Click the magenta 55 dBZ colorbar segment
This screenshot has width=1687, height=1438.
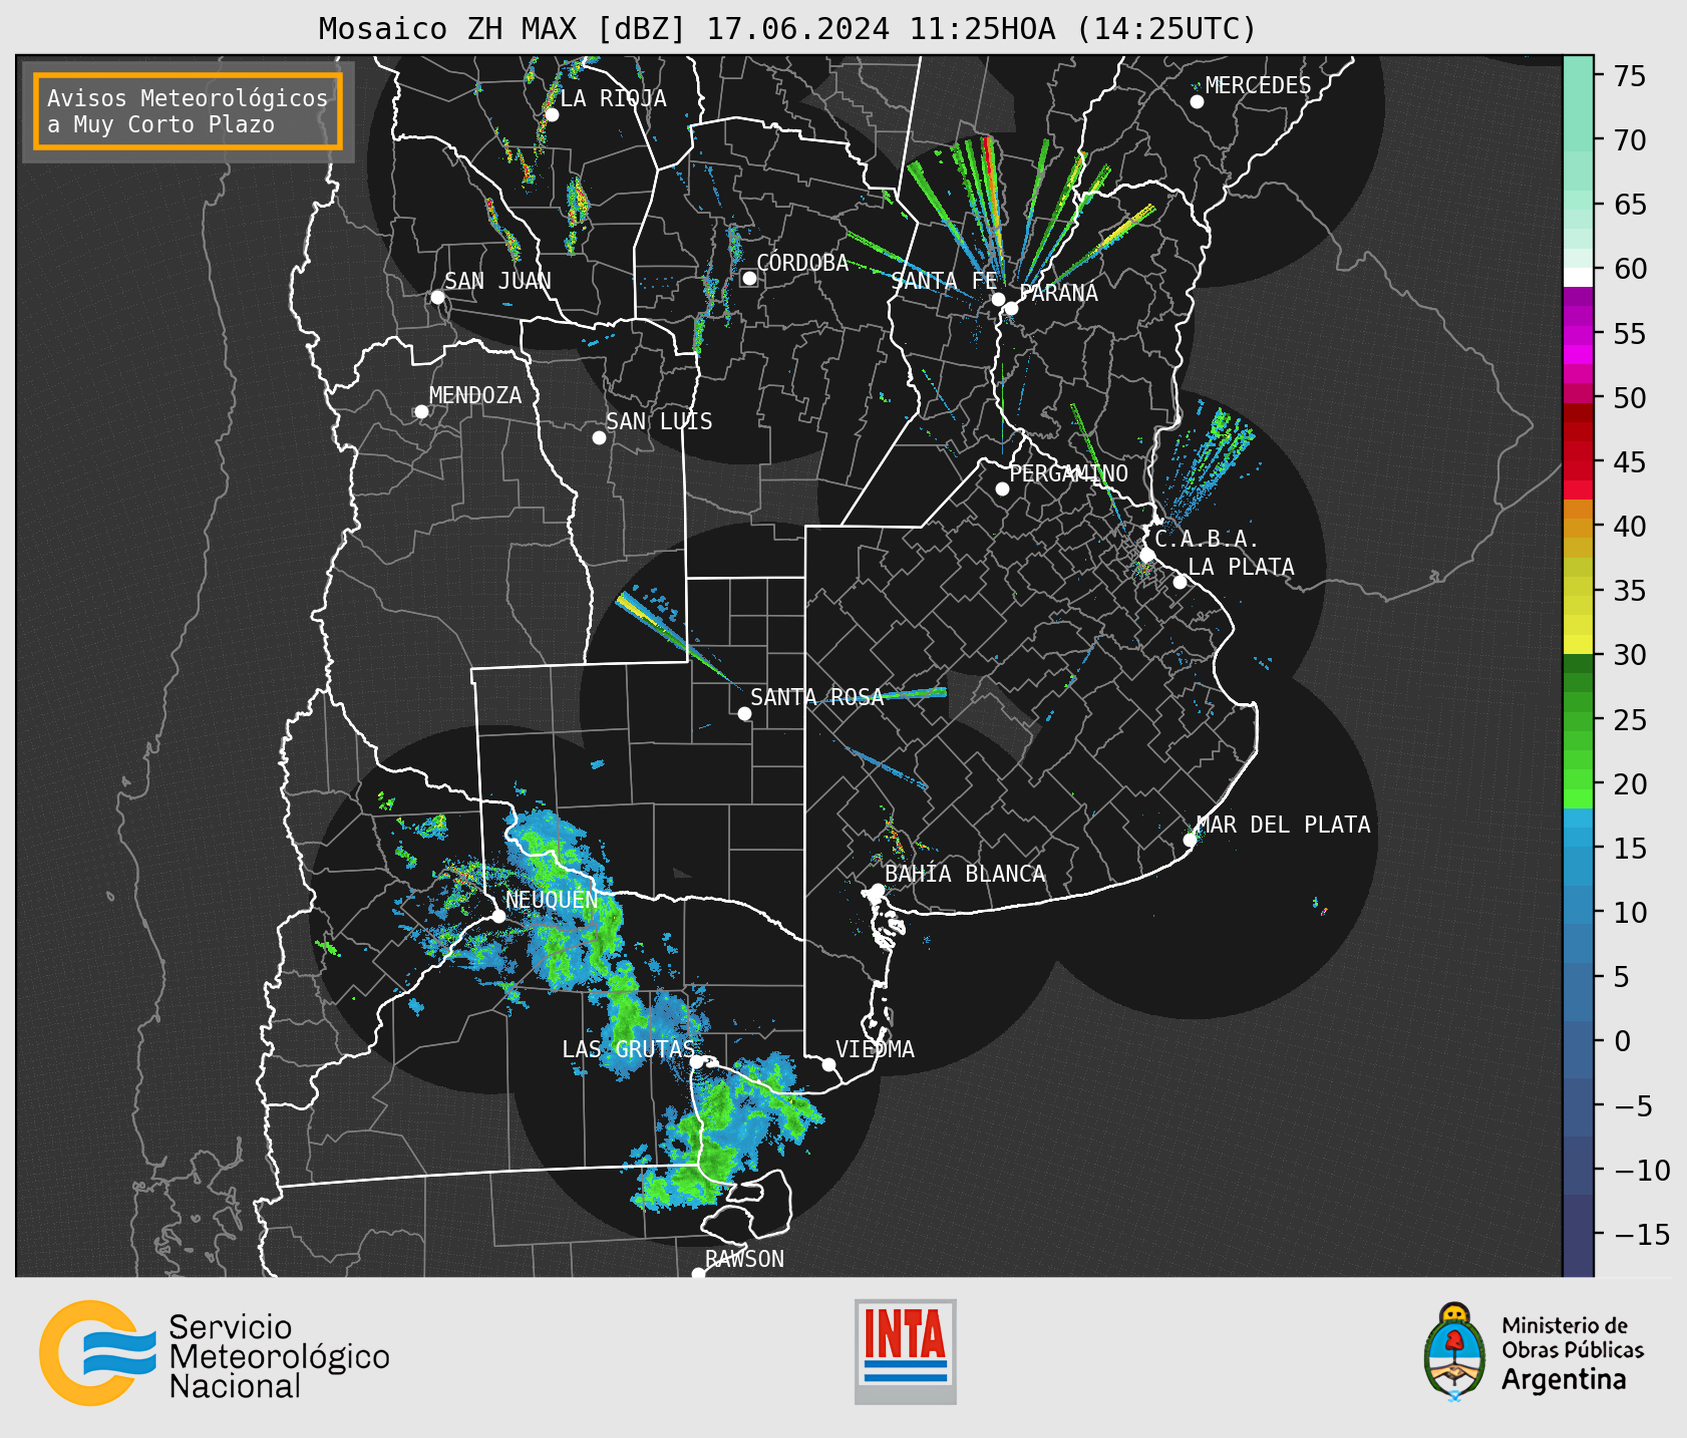(x=1577, y=333)
